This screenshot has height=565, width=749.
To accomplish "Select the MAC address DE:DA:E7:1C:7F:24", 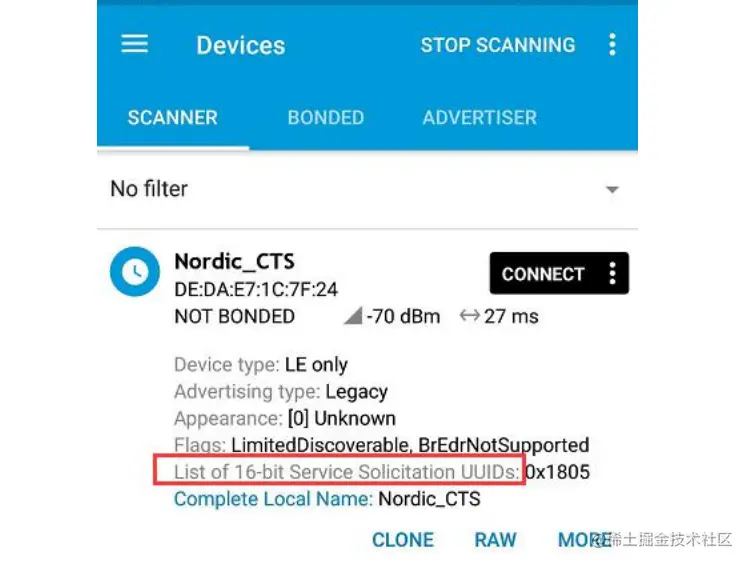I will 256,289.
